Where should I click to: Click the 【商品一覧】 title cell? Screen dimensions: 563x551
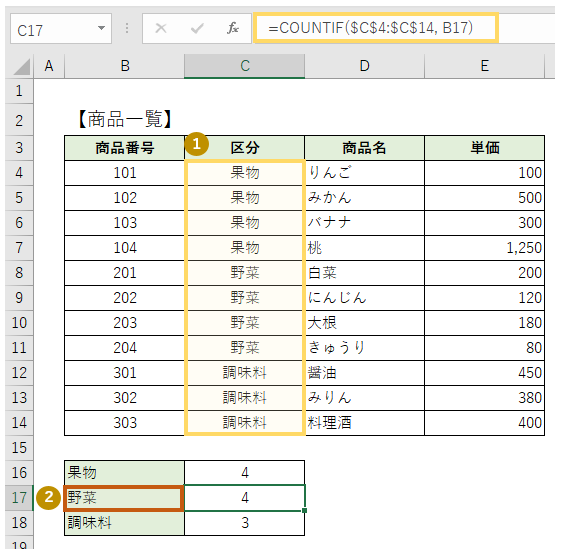(x=125, y=119)
